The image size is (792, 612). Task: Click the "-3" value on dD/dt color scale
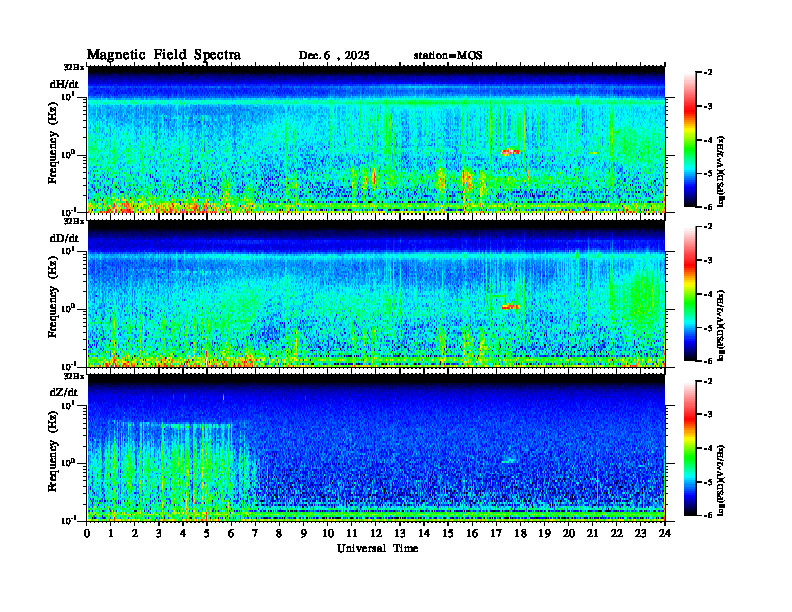point(709,261)
